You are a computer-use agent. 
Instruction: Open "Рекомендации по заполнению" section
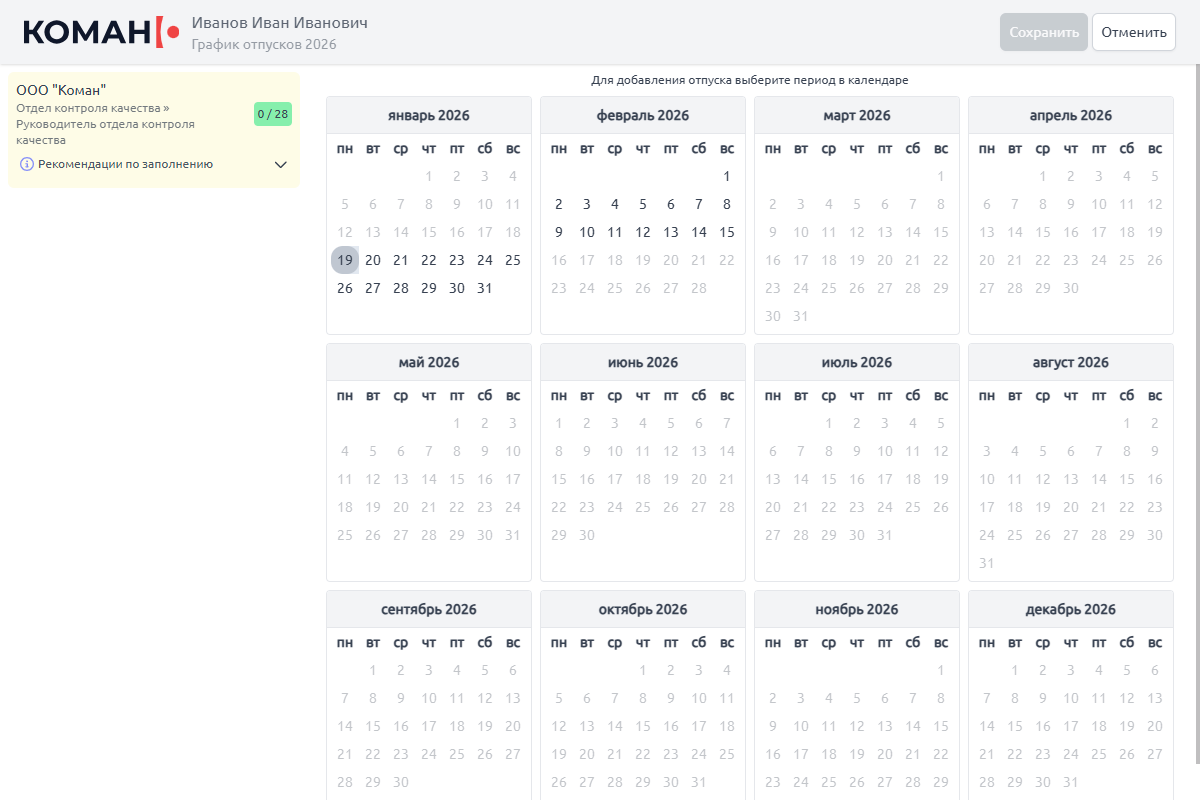(x=125, y=164)
